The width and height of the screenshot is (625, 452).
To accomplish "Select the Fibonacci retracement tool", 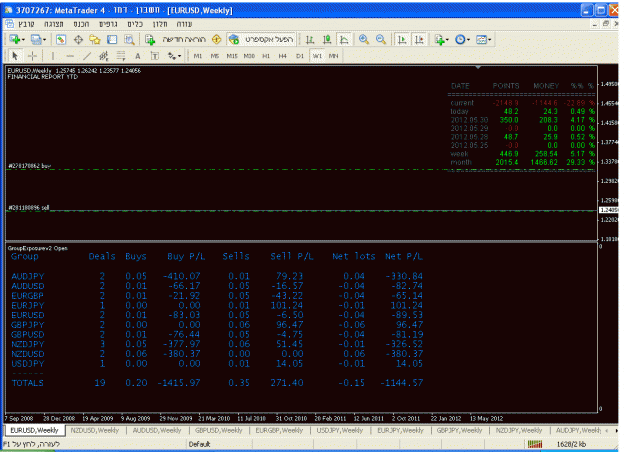I will click(x=121, y=56).
